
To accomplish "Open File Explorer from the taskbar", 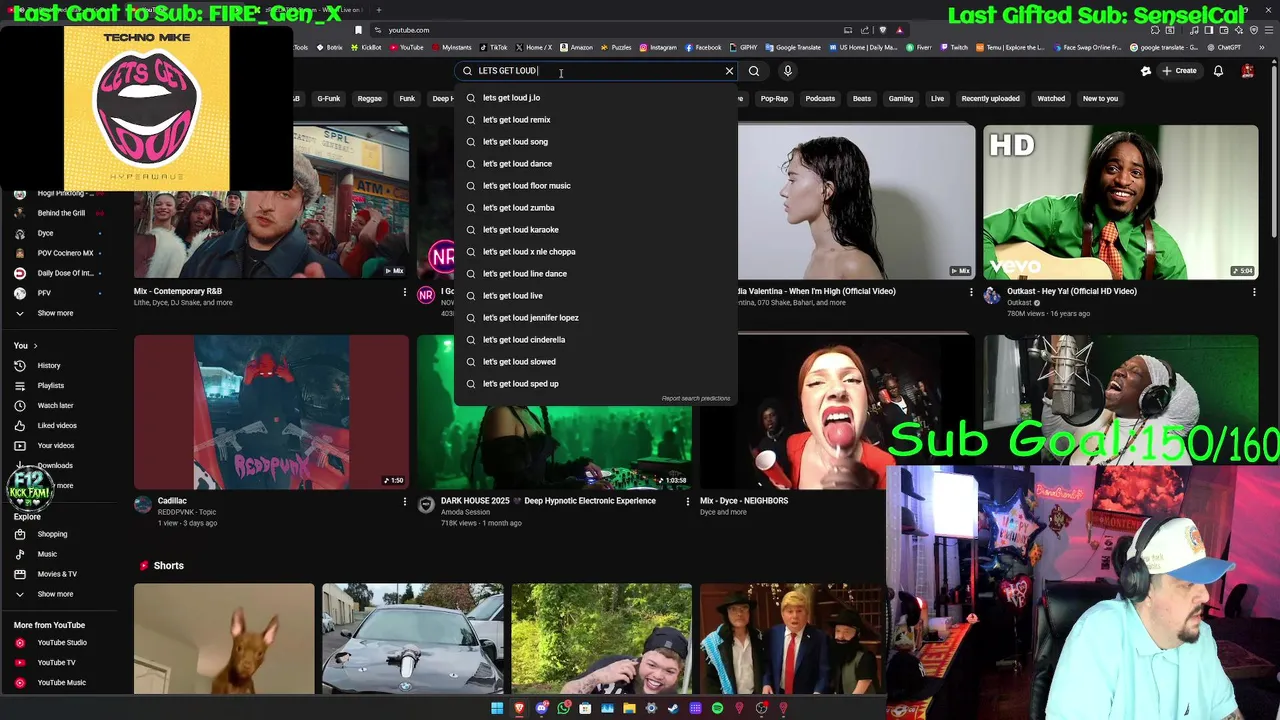I will 629,709.
